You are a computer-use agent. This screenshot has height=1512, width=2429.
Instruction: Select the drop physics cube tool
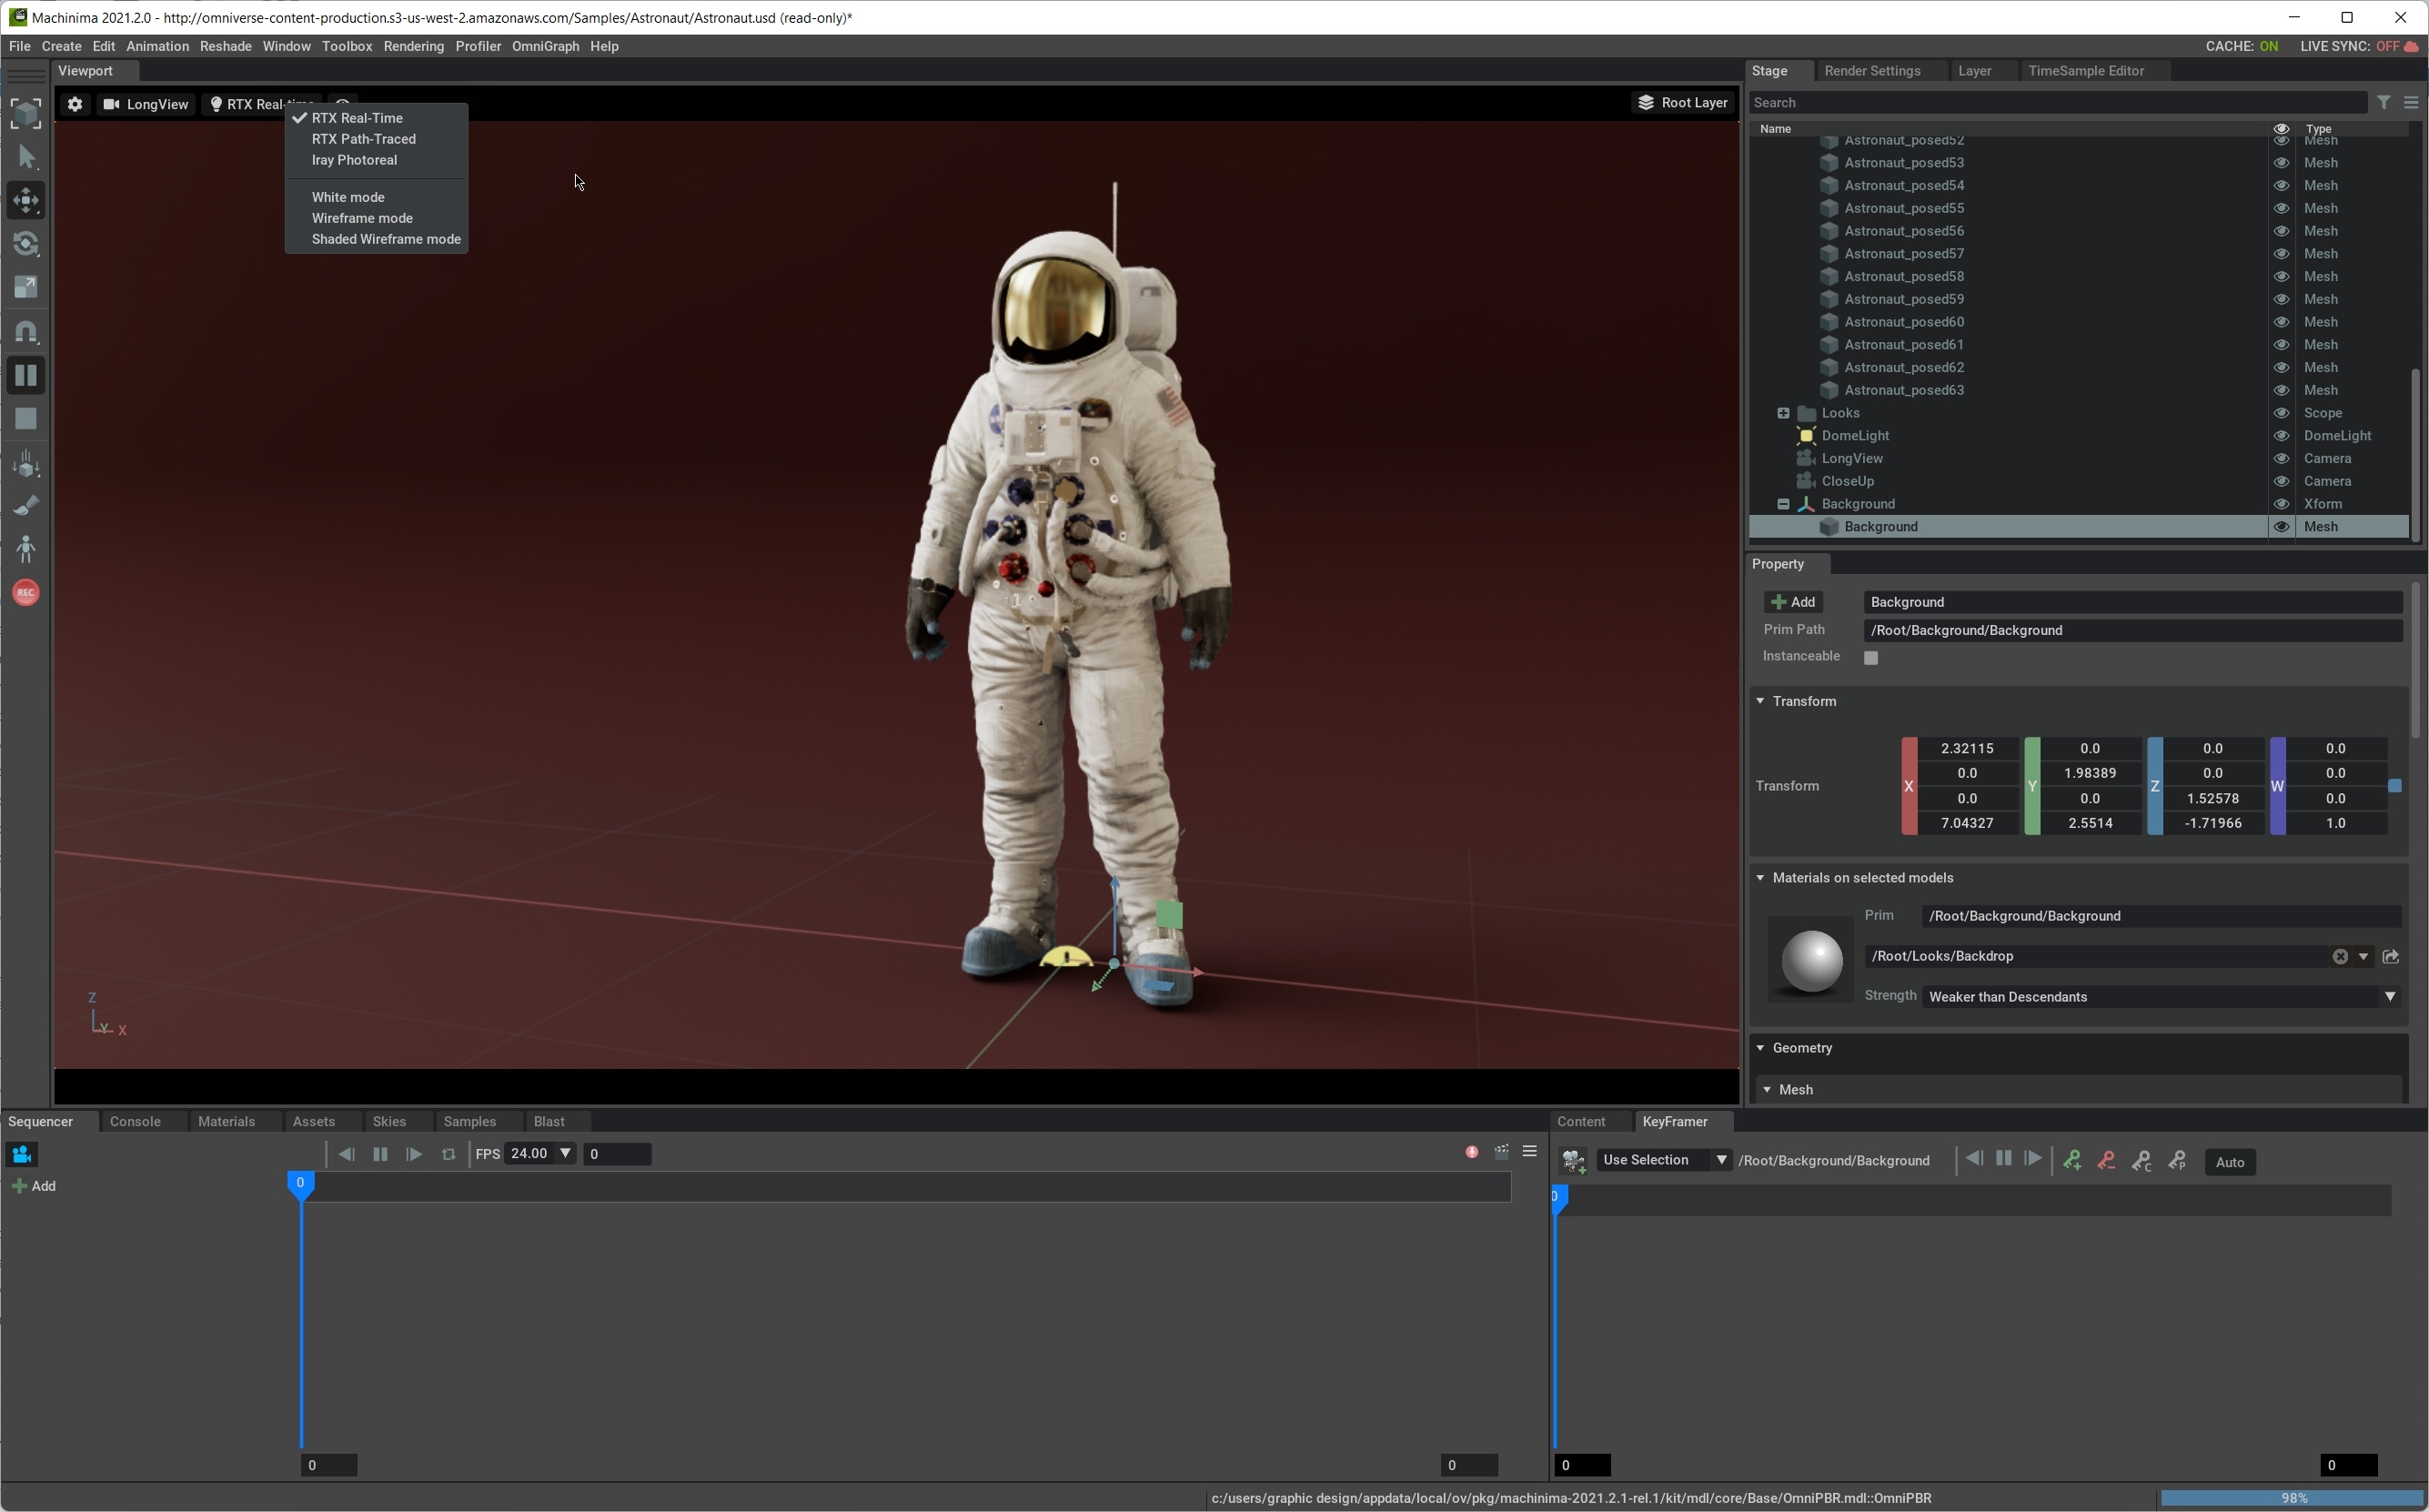(x=26, y=462)
